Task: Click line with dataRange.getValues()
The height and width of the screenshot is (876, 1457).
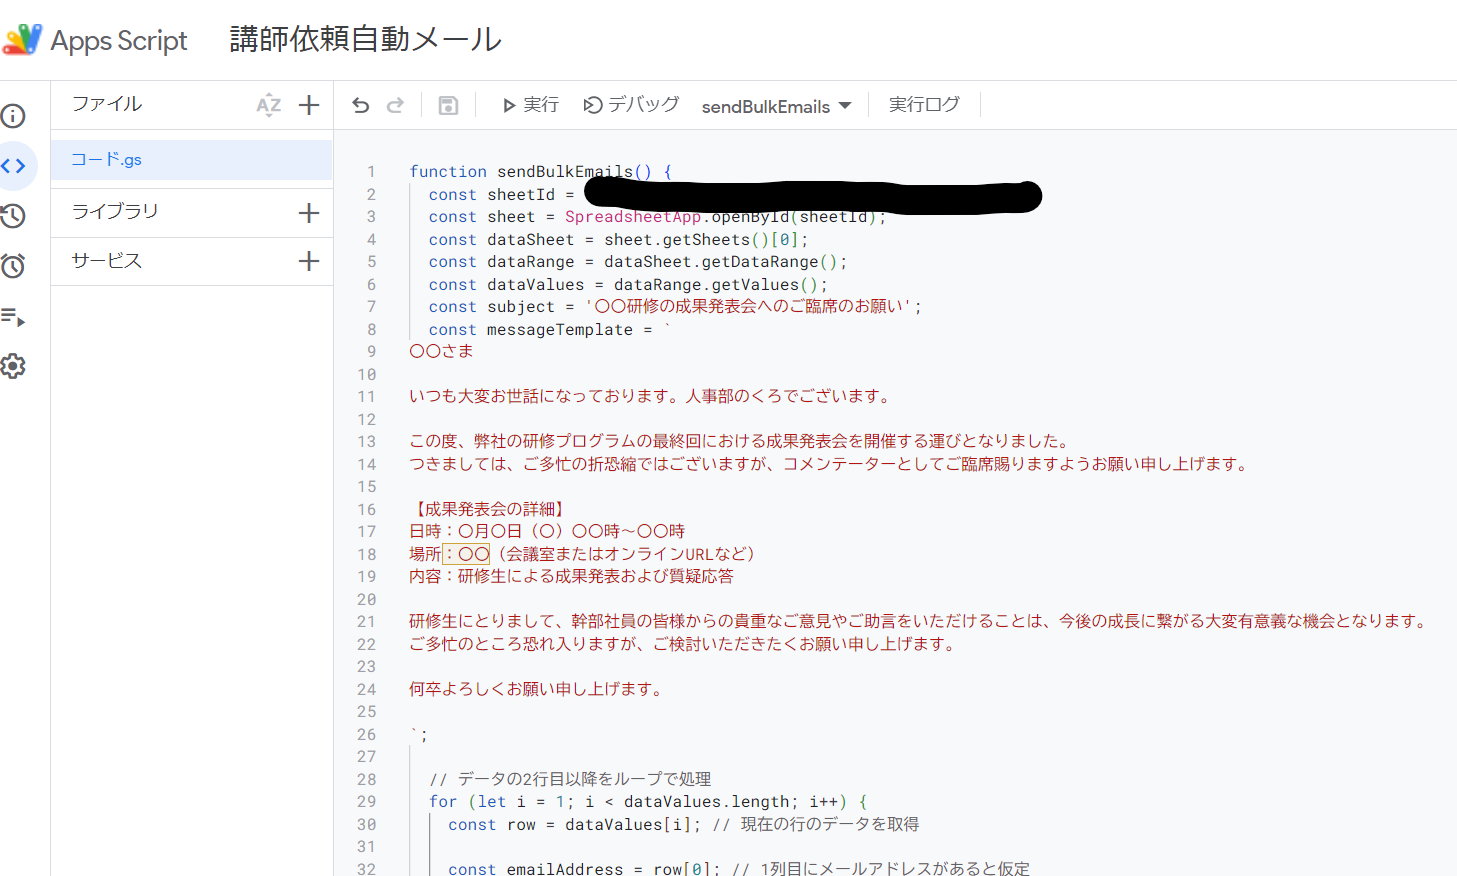Action: tap(628, 285)
